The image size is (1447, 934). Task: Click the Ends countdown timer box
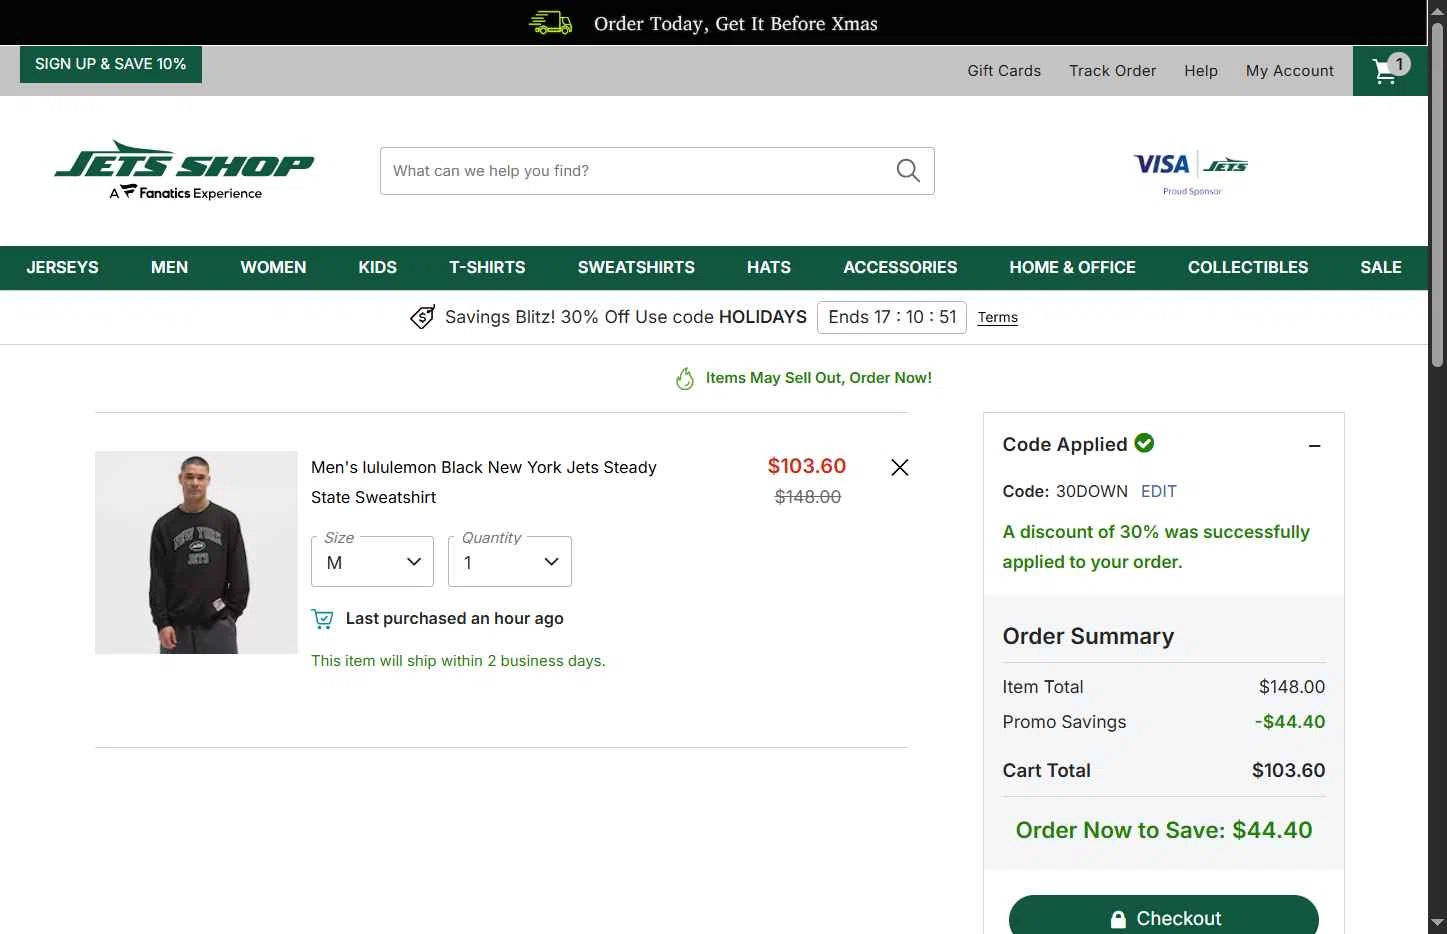click(x=892, y=317)
